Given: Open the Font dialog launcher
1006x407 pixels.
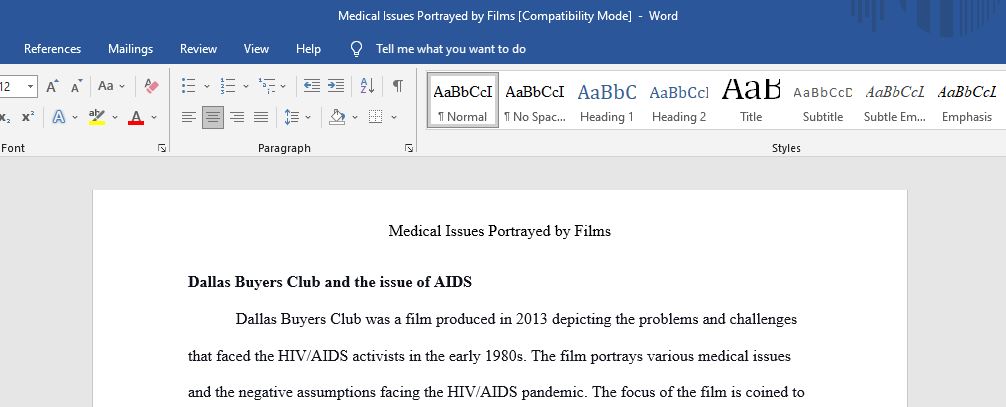Looking at the screenshot, I should click(x=162, y=148).
